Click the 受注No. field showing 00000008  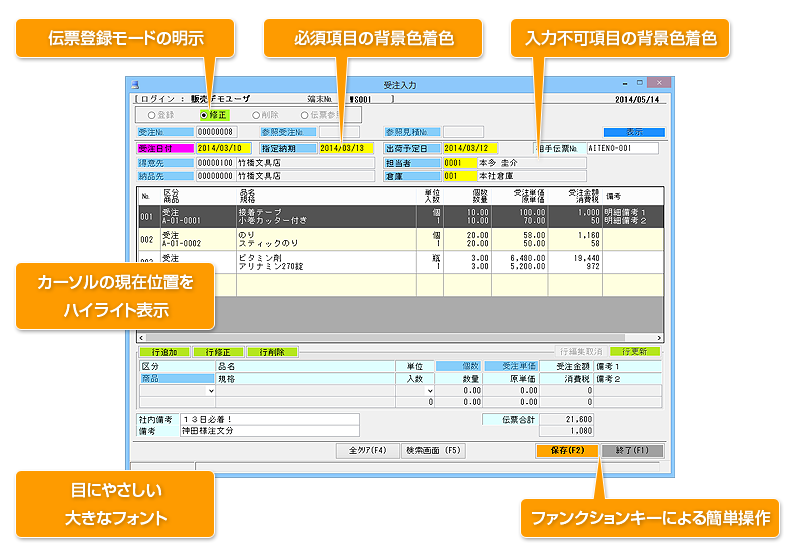click(216, 132)
